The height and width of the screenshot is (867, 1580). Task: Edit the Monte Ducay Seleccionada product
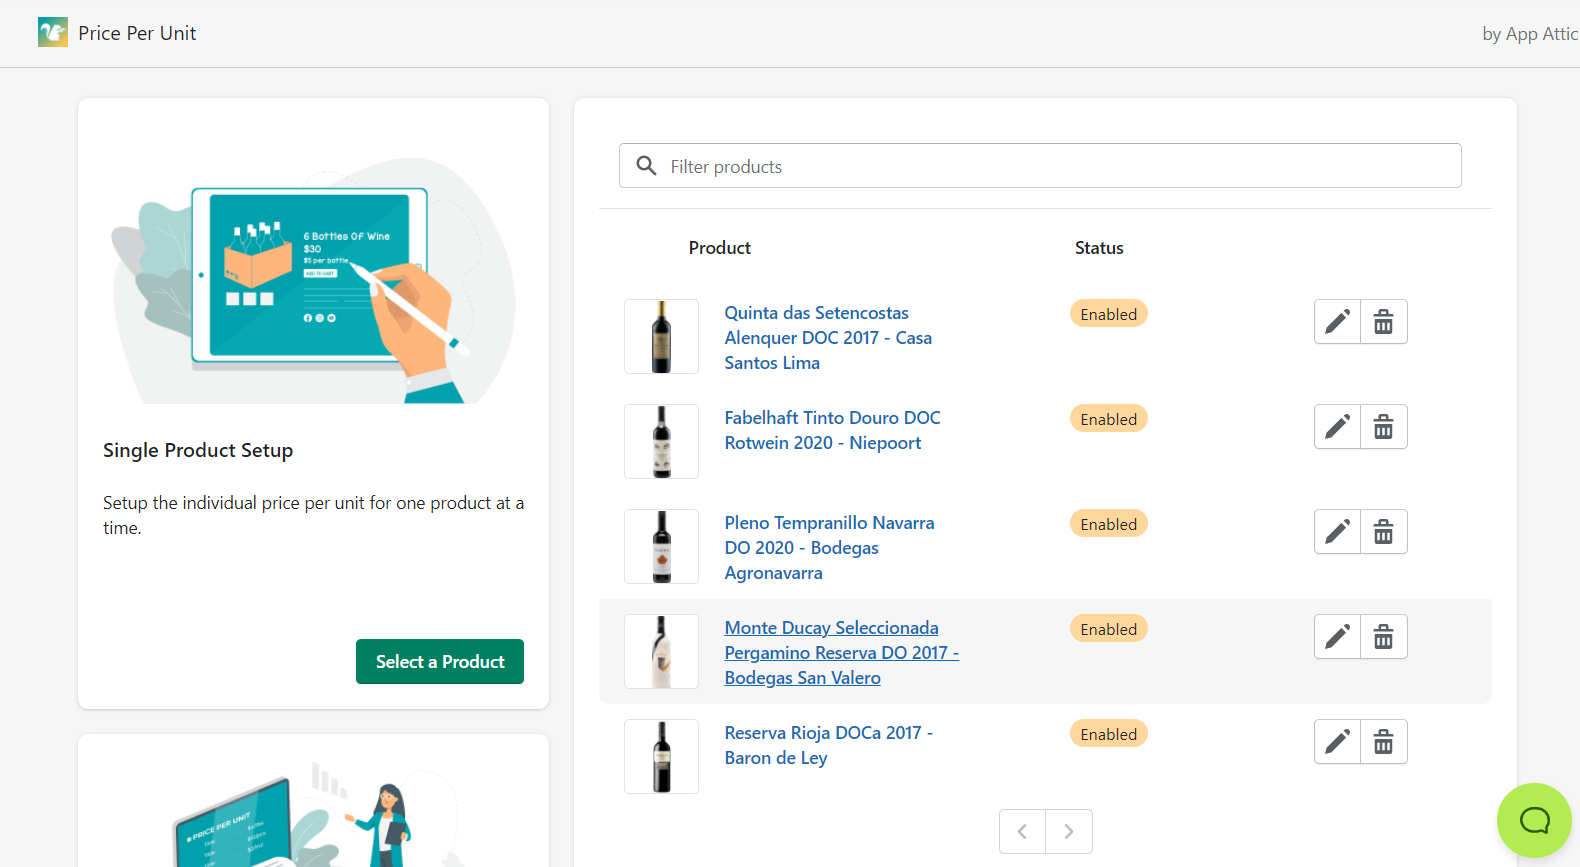pos(1337,637)
